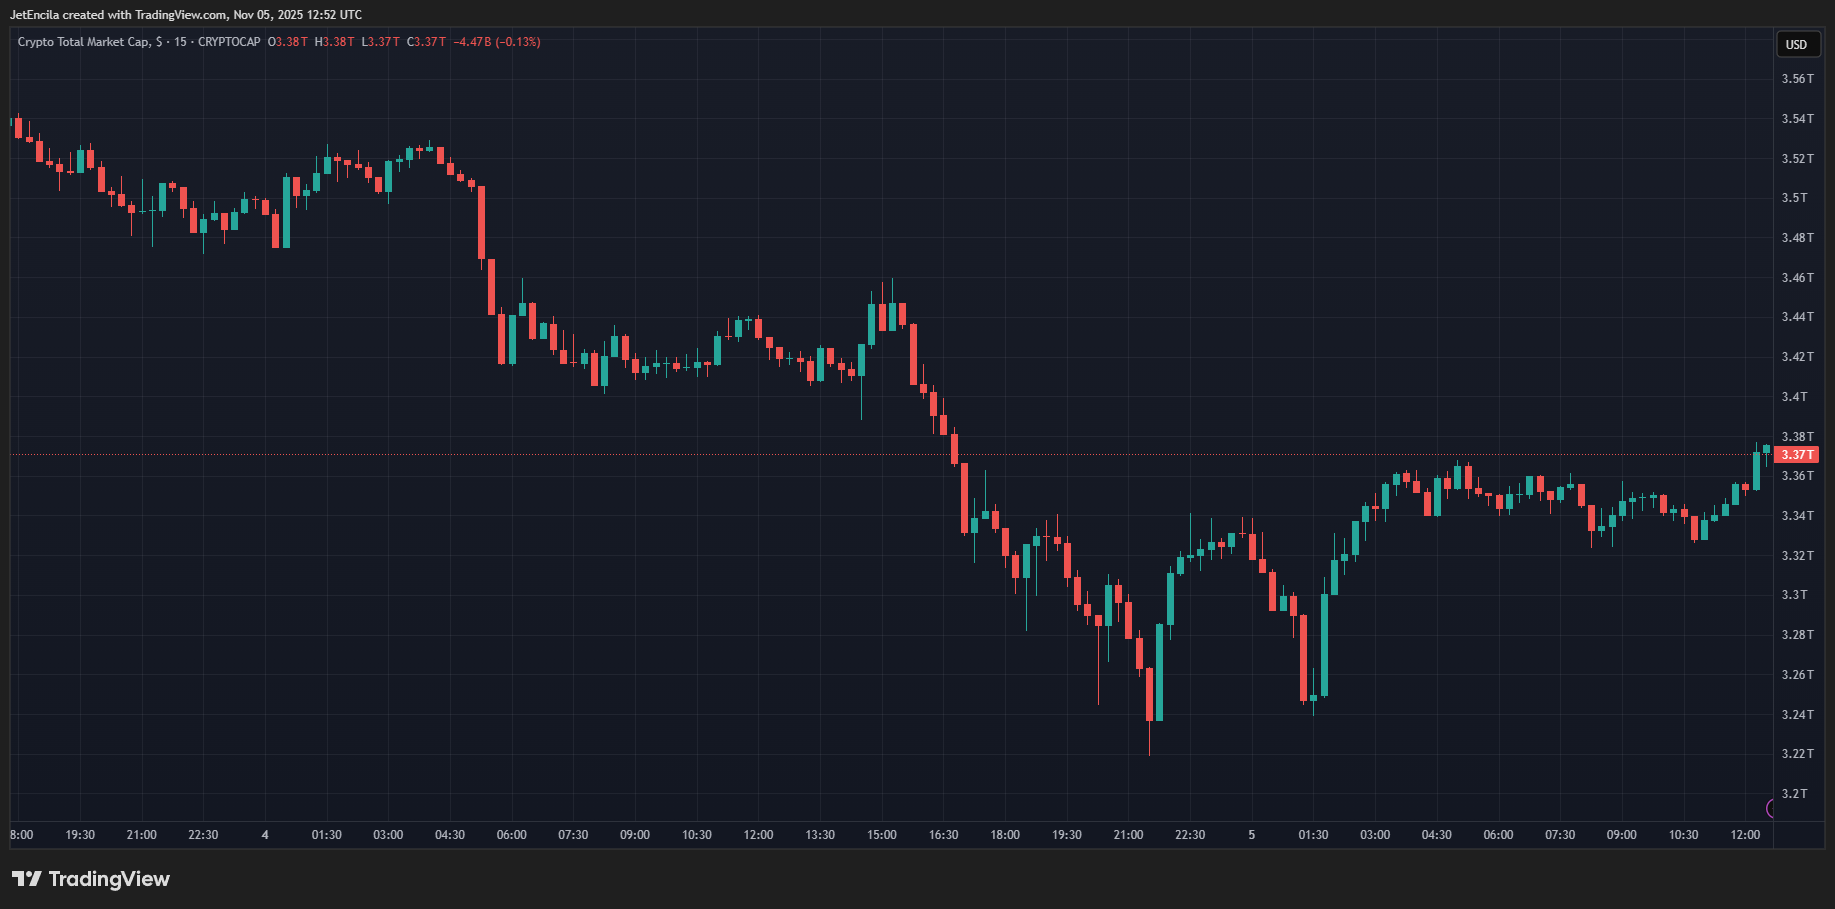
Task: Open the symbol legend for Crypto Total Market Cap
Action: tap(85, 42)
